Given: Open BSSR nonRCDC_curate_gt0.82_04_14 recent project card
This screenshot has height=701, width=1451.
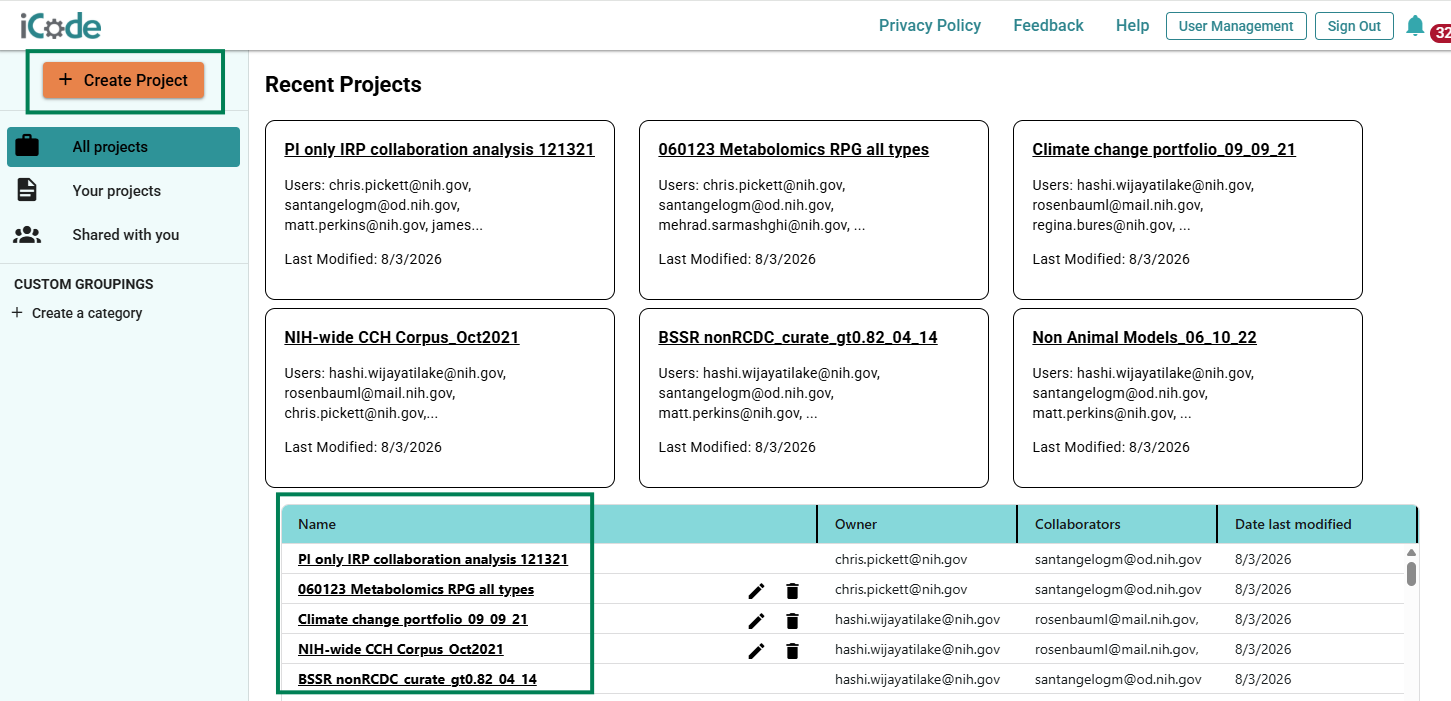Looking at the screenshot, I should pyautogui.click(x=813, y=397).
